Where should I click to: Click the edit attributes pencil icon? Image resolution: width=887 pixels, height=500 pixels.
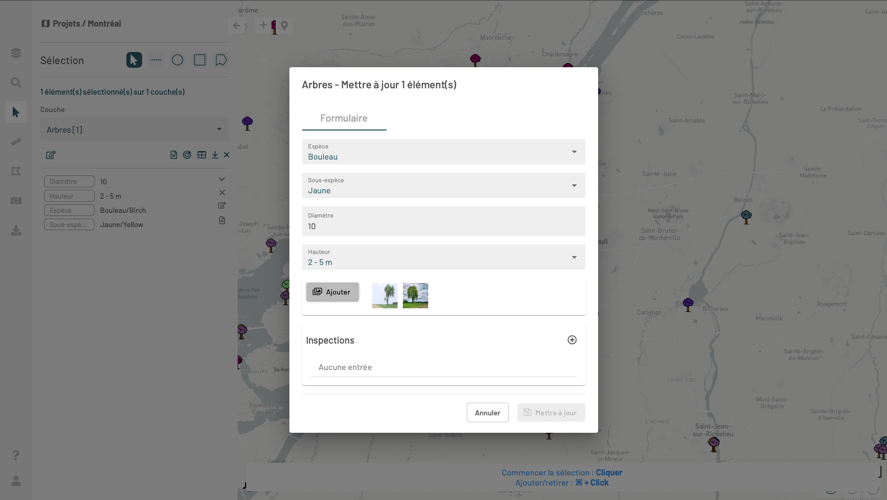pyautogui.click(x=50, y=155)
